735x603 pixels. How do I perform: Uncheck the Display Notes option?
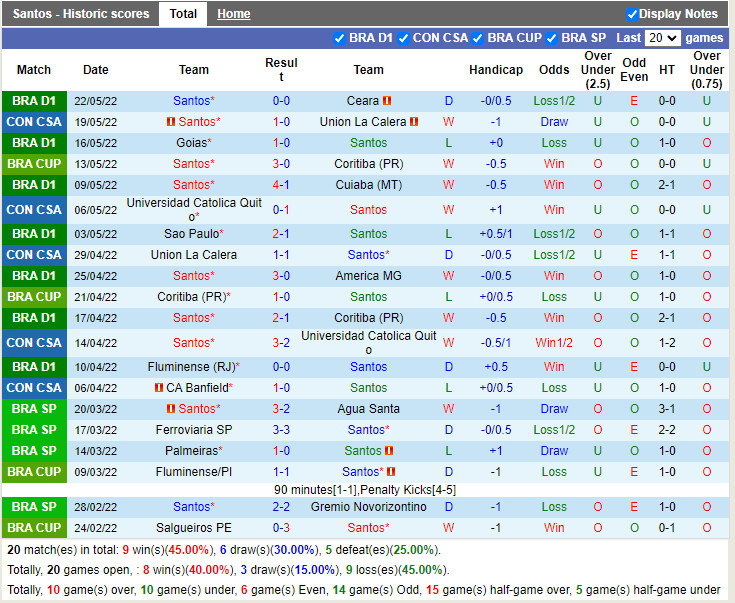click(632, 14)
